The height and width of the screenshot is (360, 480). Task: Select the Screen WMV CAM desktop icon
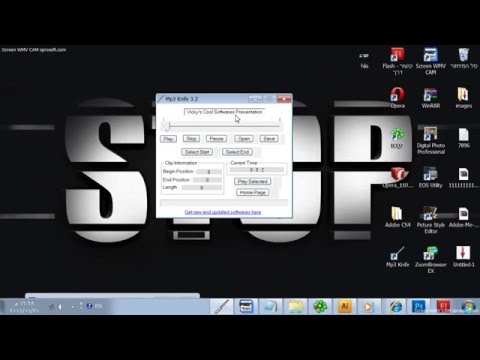point(431,61)
